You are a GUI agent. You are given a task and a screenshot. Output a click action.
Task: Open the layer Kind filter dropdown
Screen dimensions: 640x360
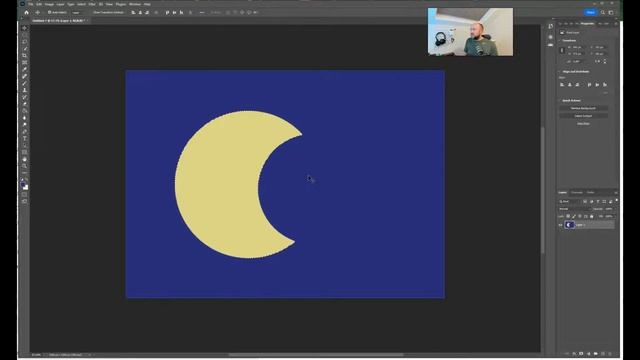(x=569, y=202)
